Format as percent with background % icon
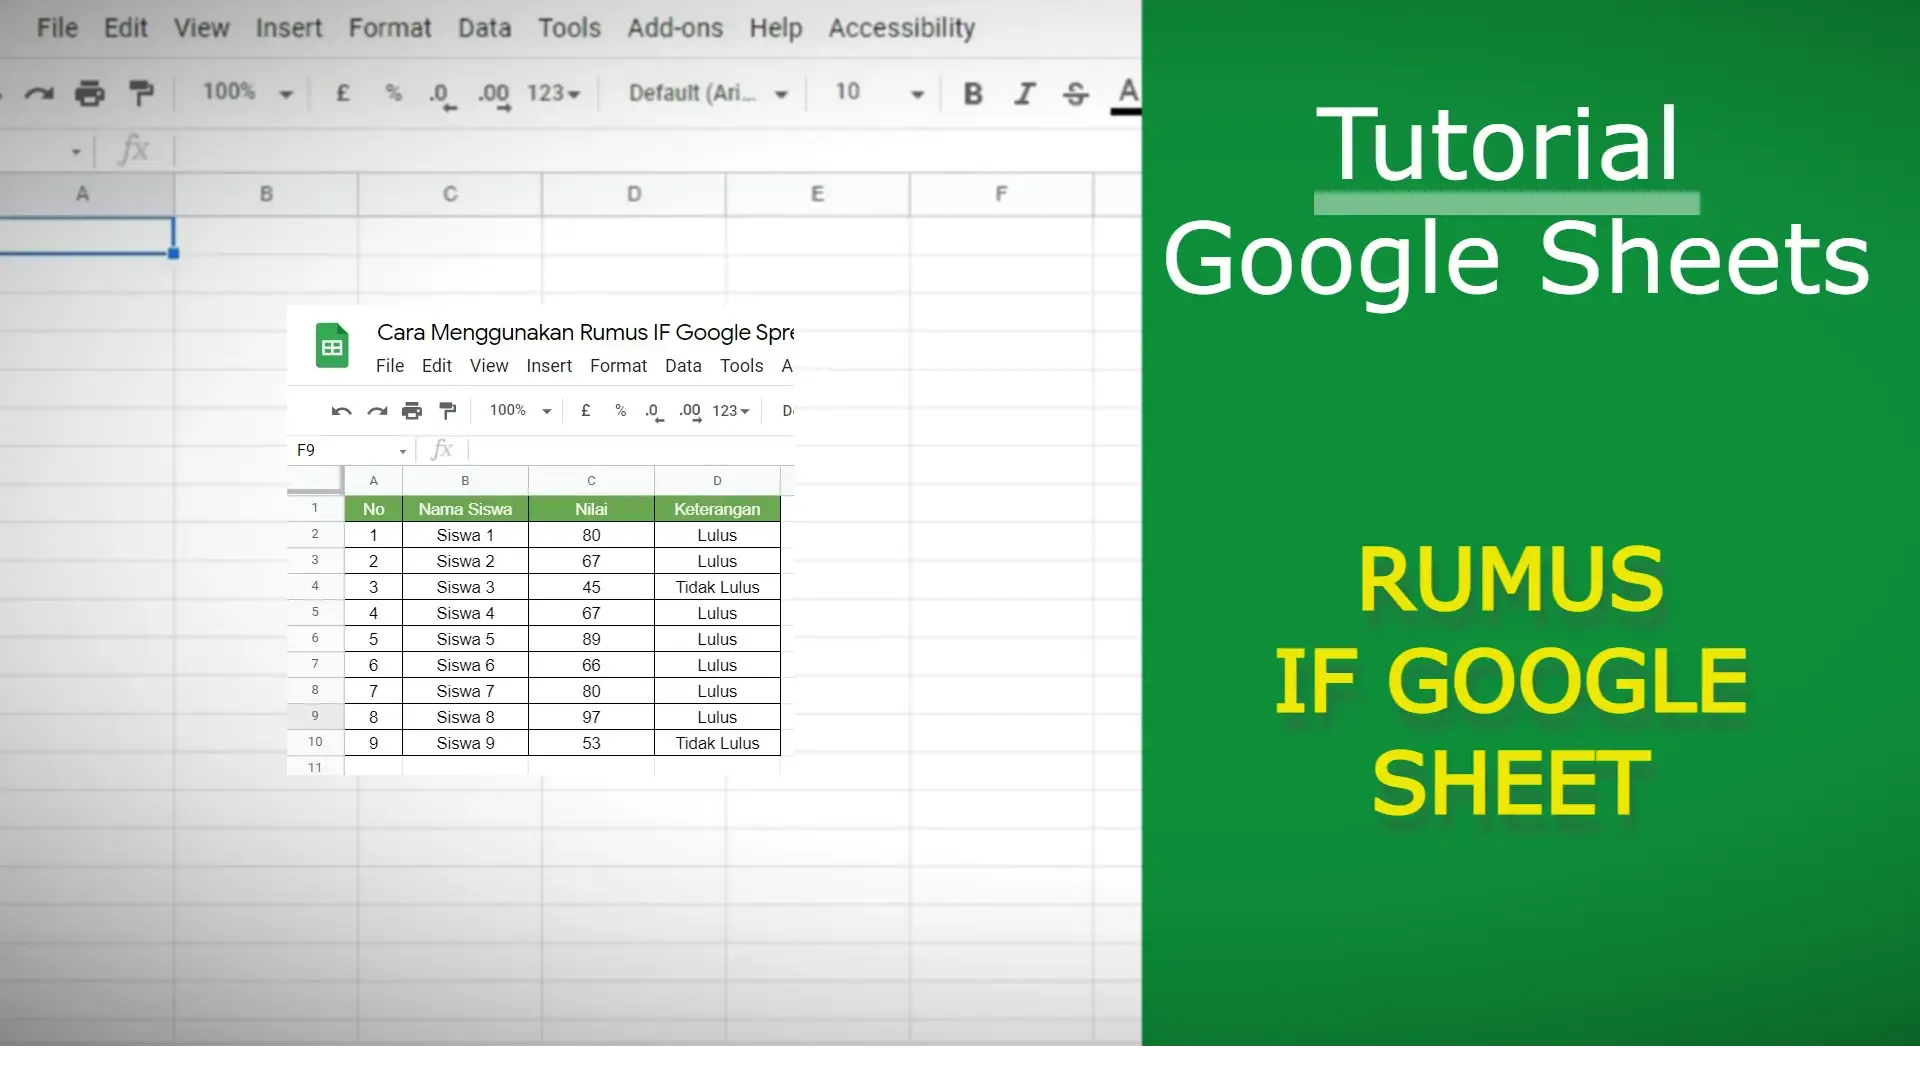Screen dimensions: 1920x1080 pyautogui.click(x=393, y=93)
